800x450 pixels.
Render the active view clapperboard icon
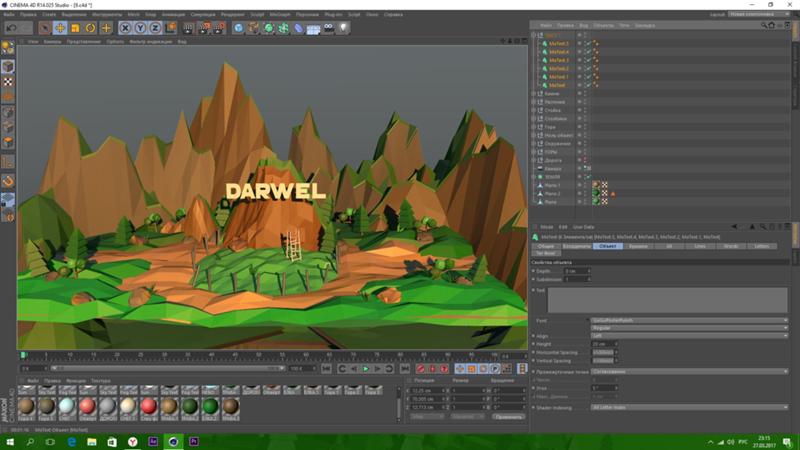click(188, 28)
